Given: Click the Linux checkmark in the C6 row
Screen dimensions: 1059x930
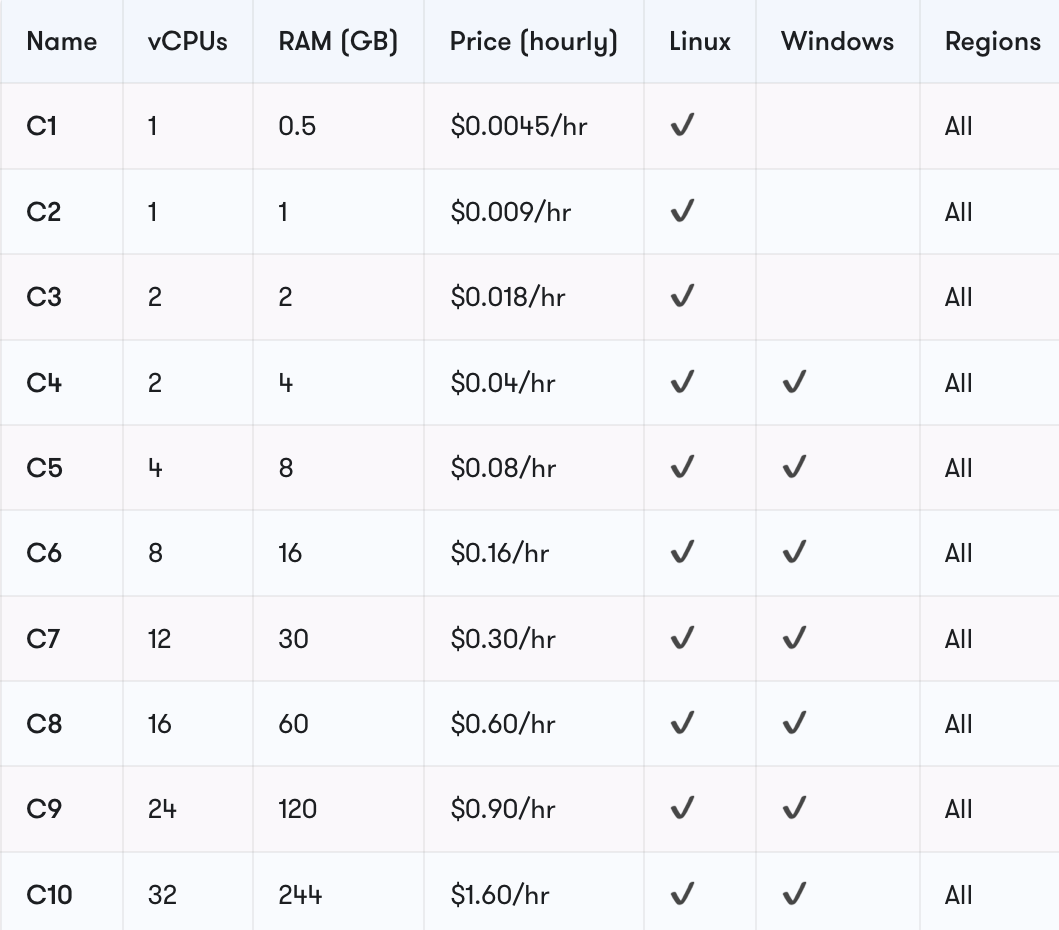Looking at the screenshot, I should (x=682, y=552).
